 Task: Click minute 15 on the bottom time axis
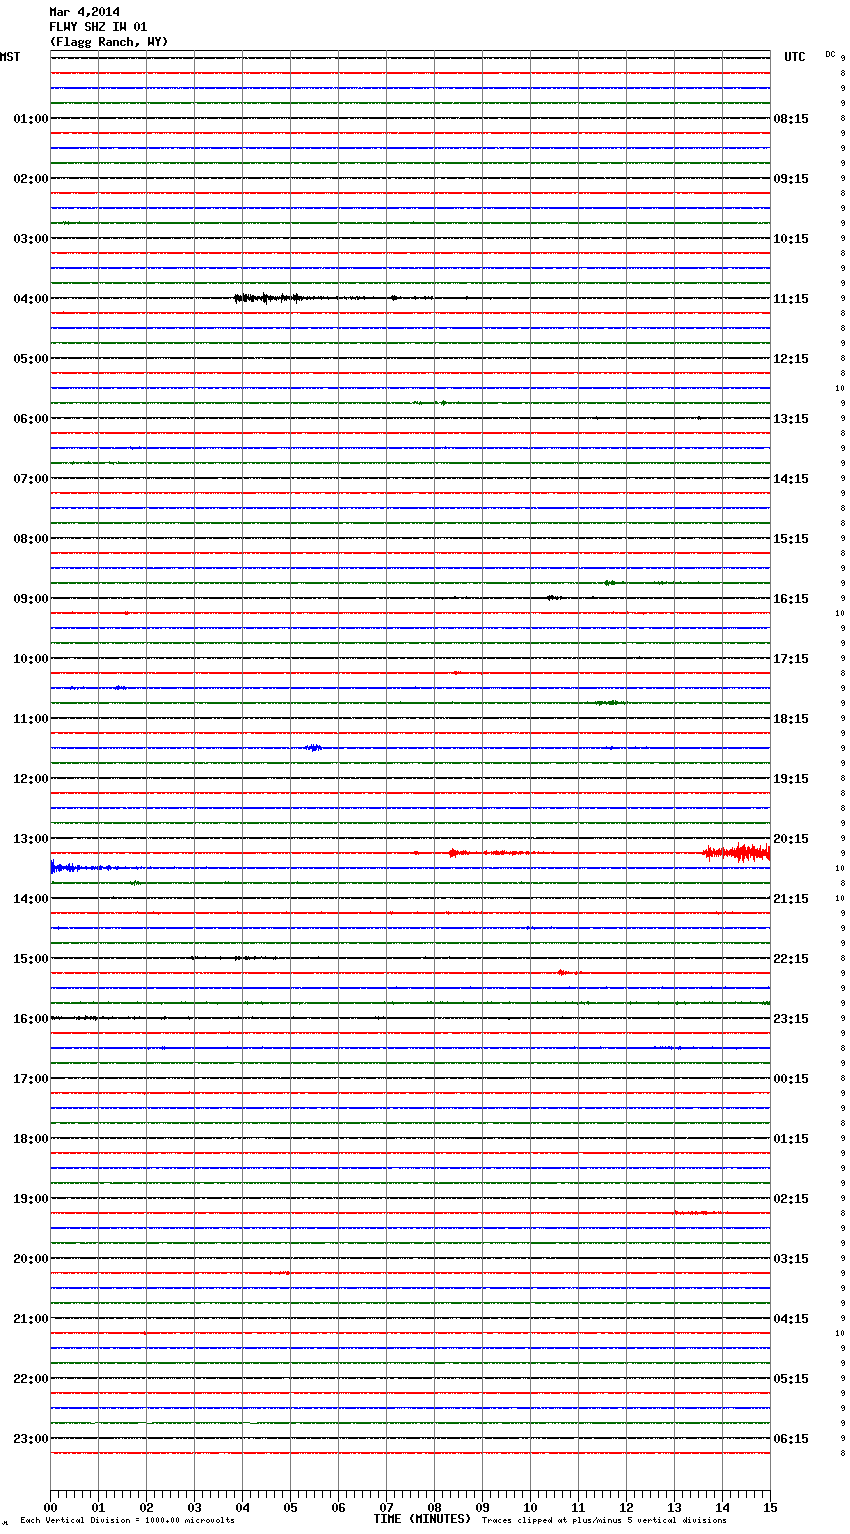770,1507
